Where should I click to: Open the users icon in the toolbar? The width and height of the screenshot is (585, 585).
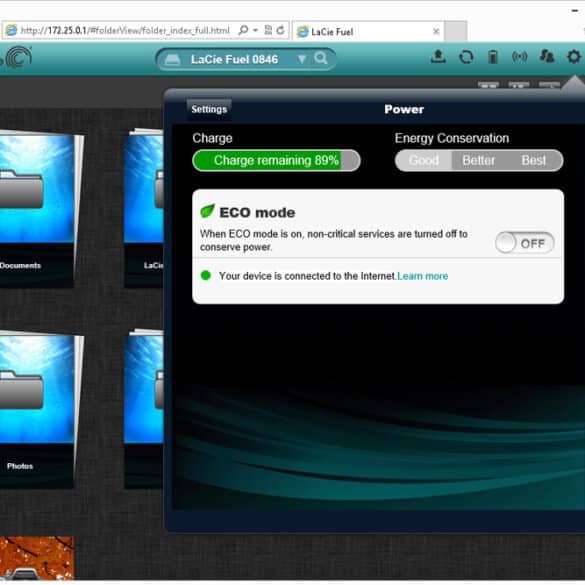[547, 57]
